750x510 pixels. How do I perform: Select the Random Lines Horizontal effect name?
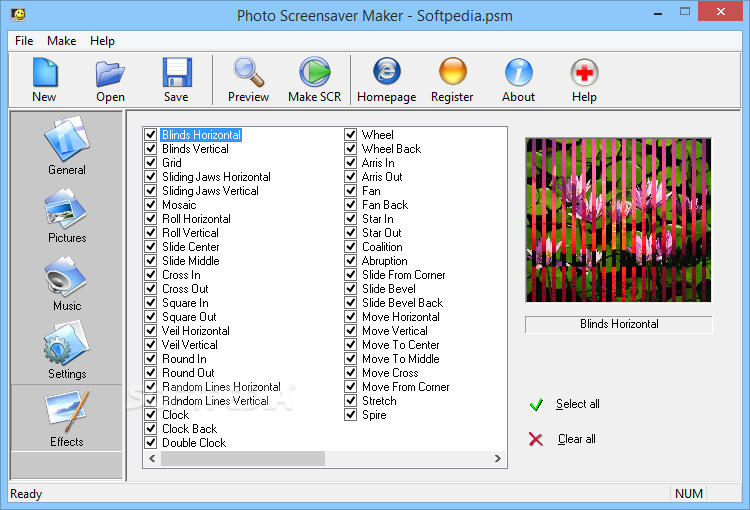coord(221,387)
